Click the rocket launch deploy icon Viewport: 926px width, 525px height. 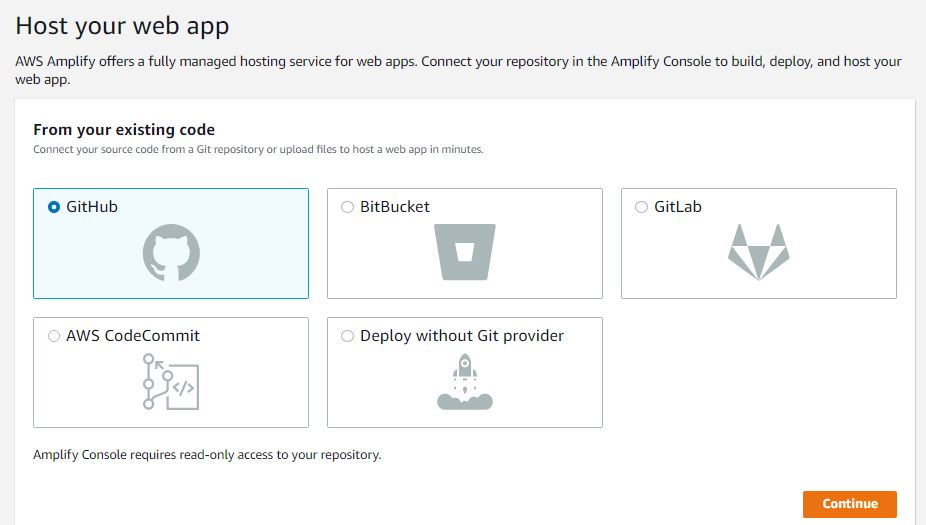coord(465,381)
